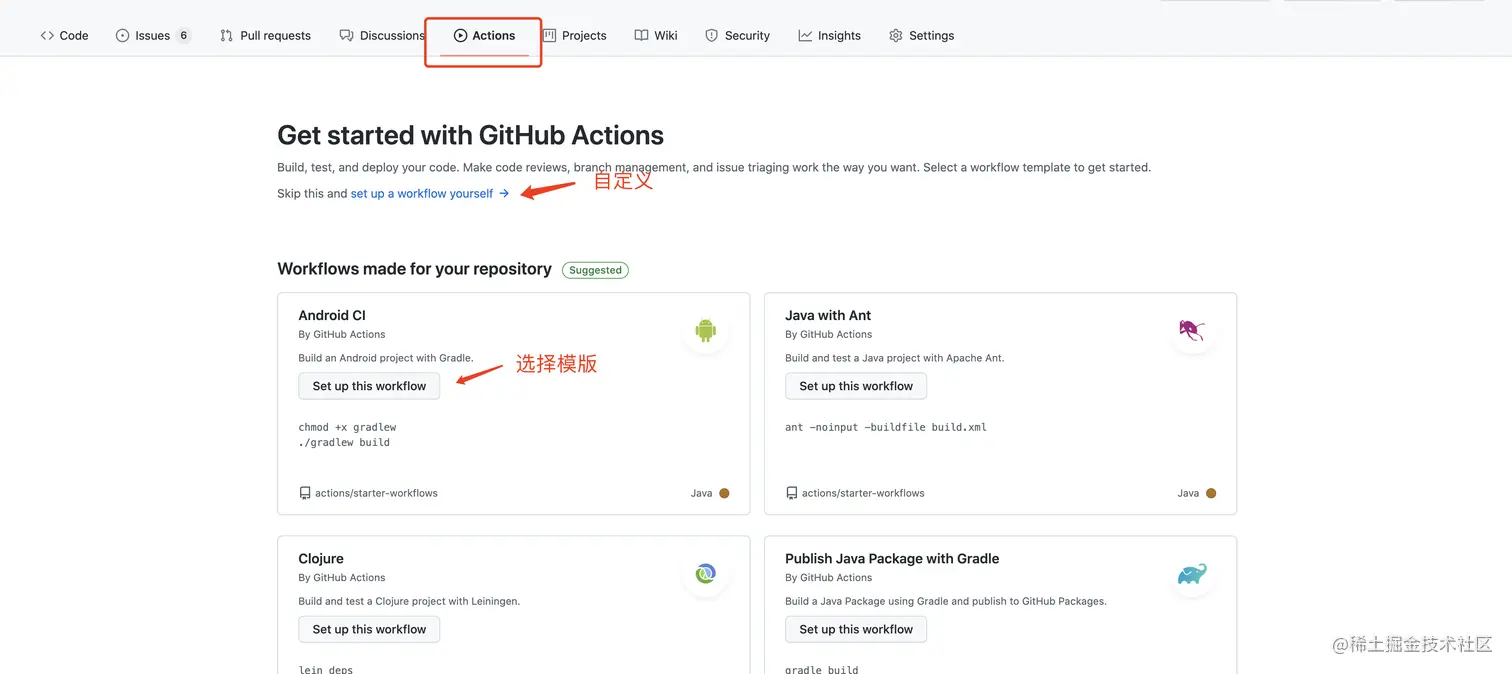Click the Wiki book icon
The height and width of the screenshot is (674, 1512).
pyautogui.click(x=641, y=35)
